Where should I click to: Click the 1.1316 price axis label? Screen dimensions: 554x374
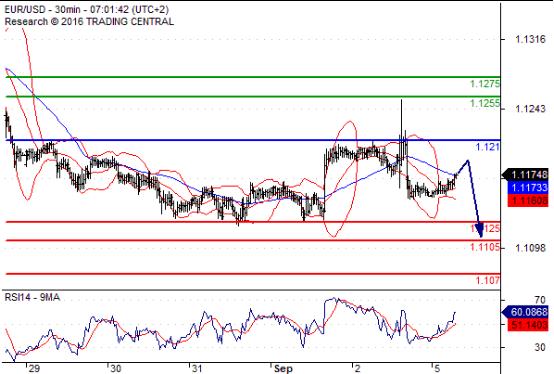(x=530, y=39)
